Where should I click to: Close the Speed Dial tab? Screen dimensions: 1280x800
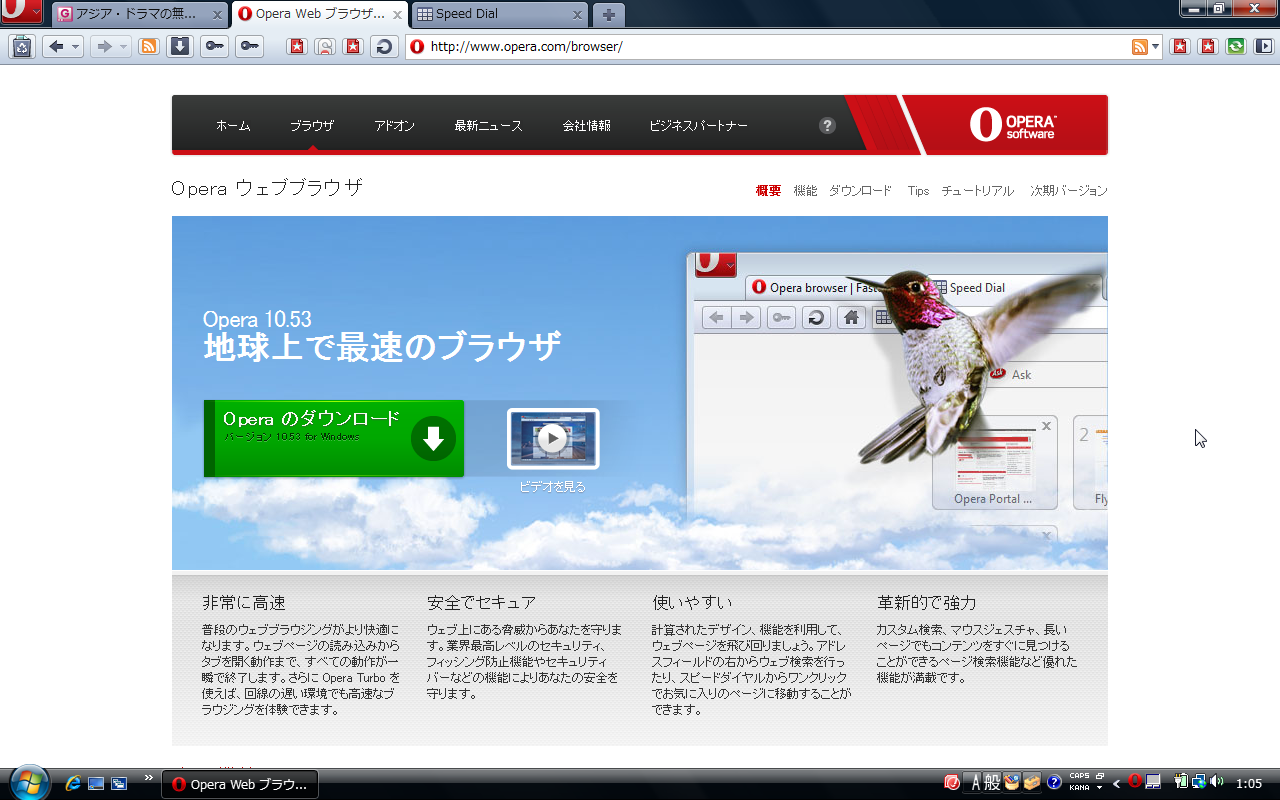click(x=577, y=15)
